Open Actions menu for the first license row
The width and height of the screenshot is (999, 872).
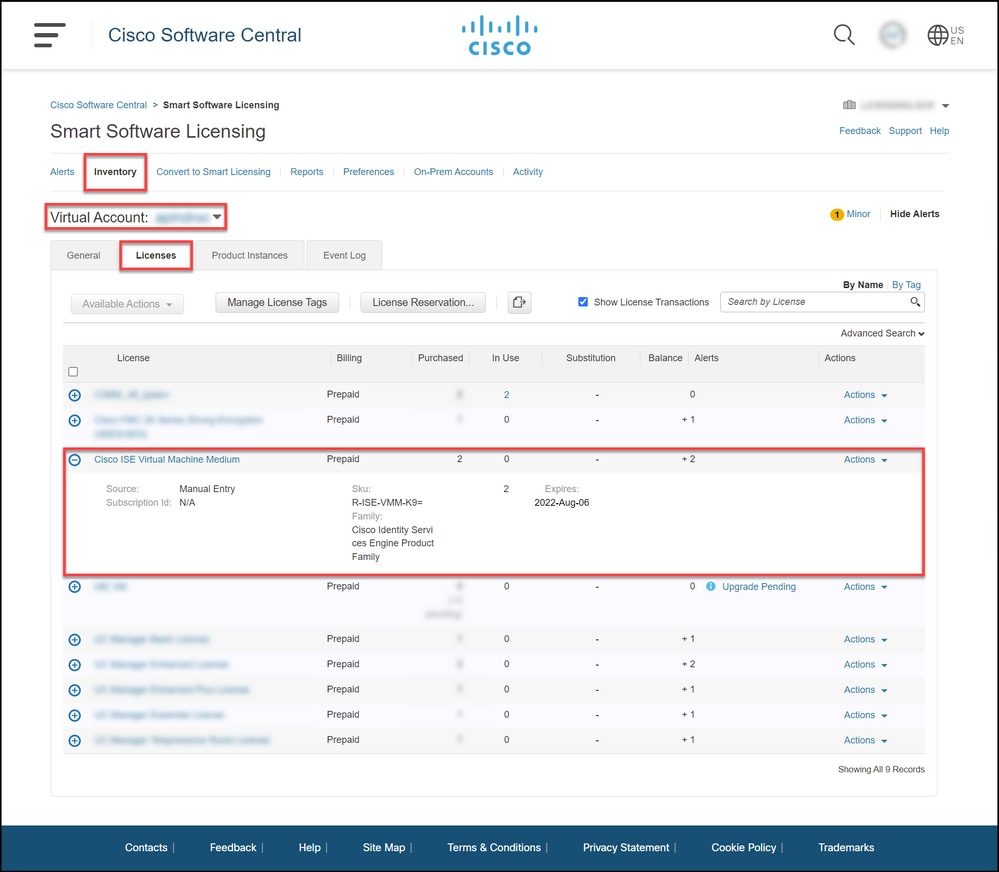865,395
